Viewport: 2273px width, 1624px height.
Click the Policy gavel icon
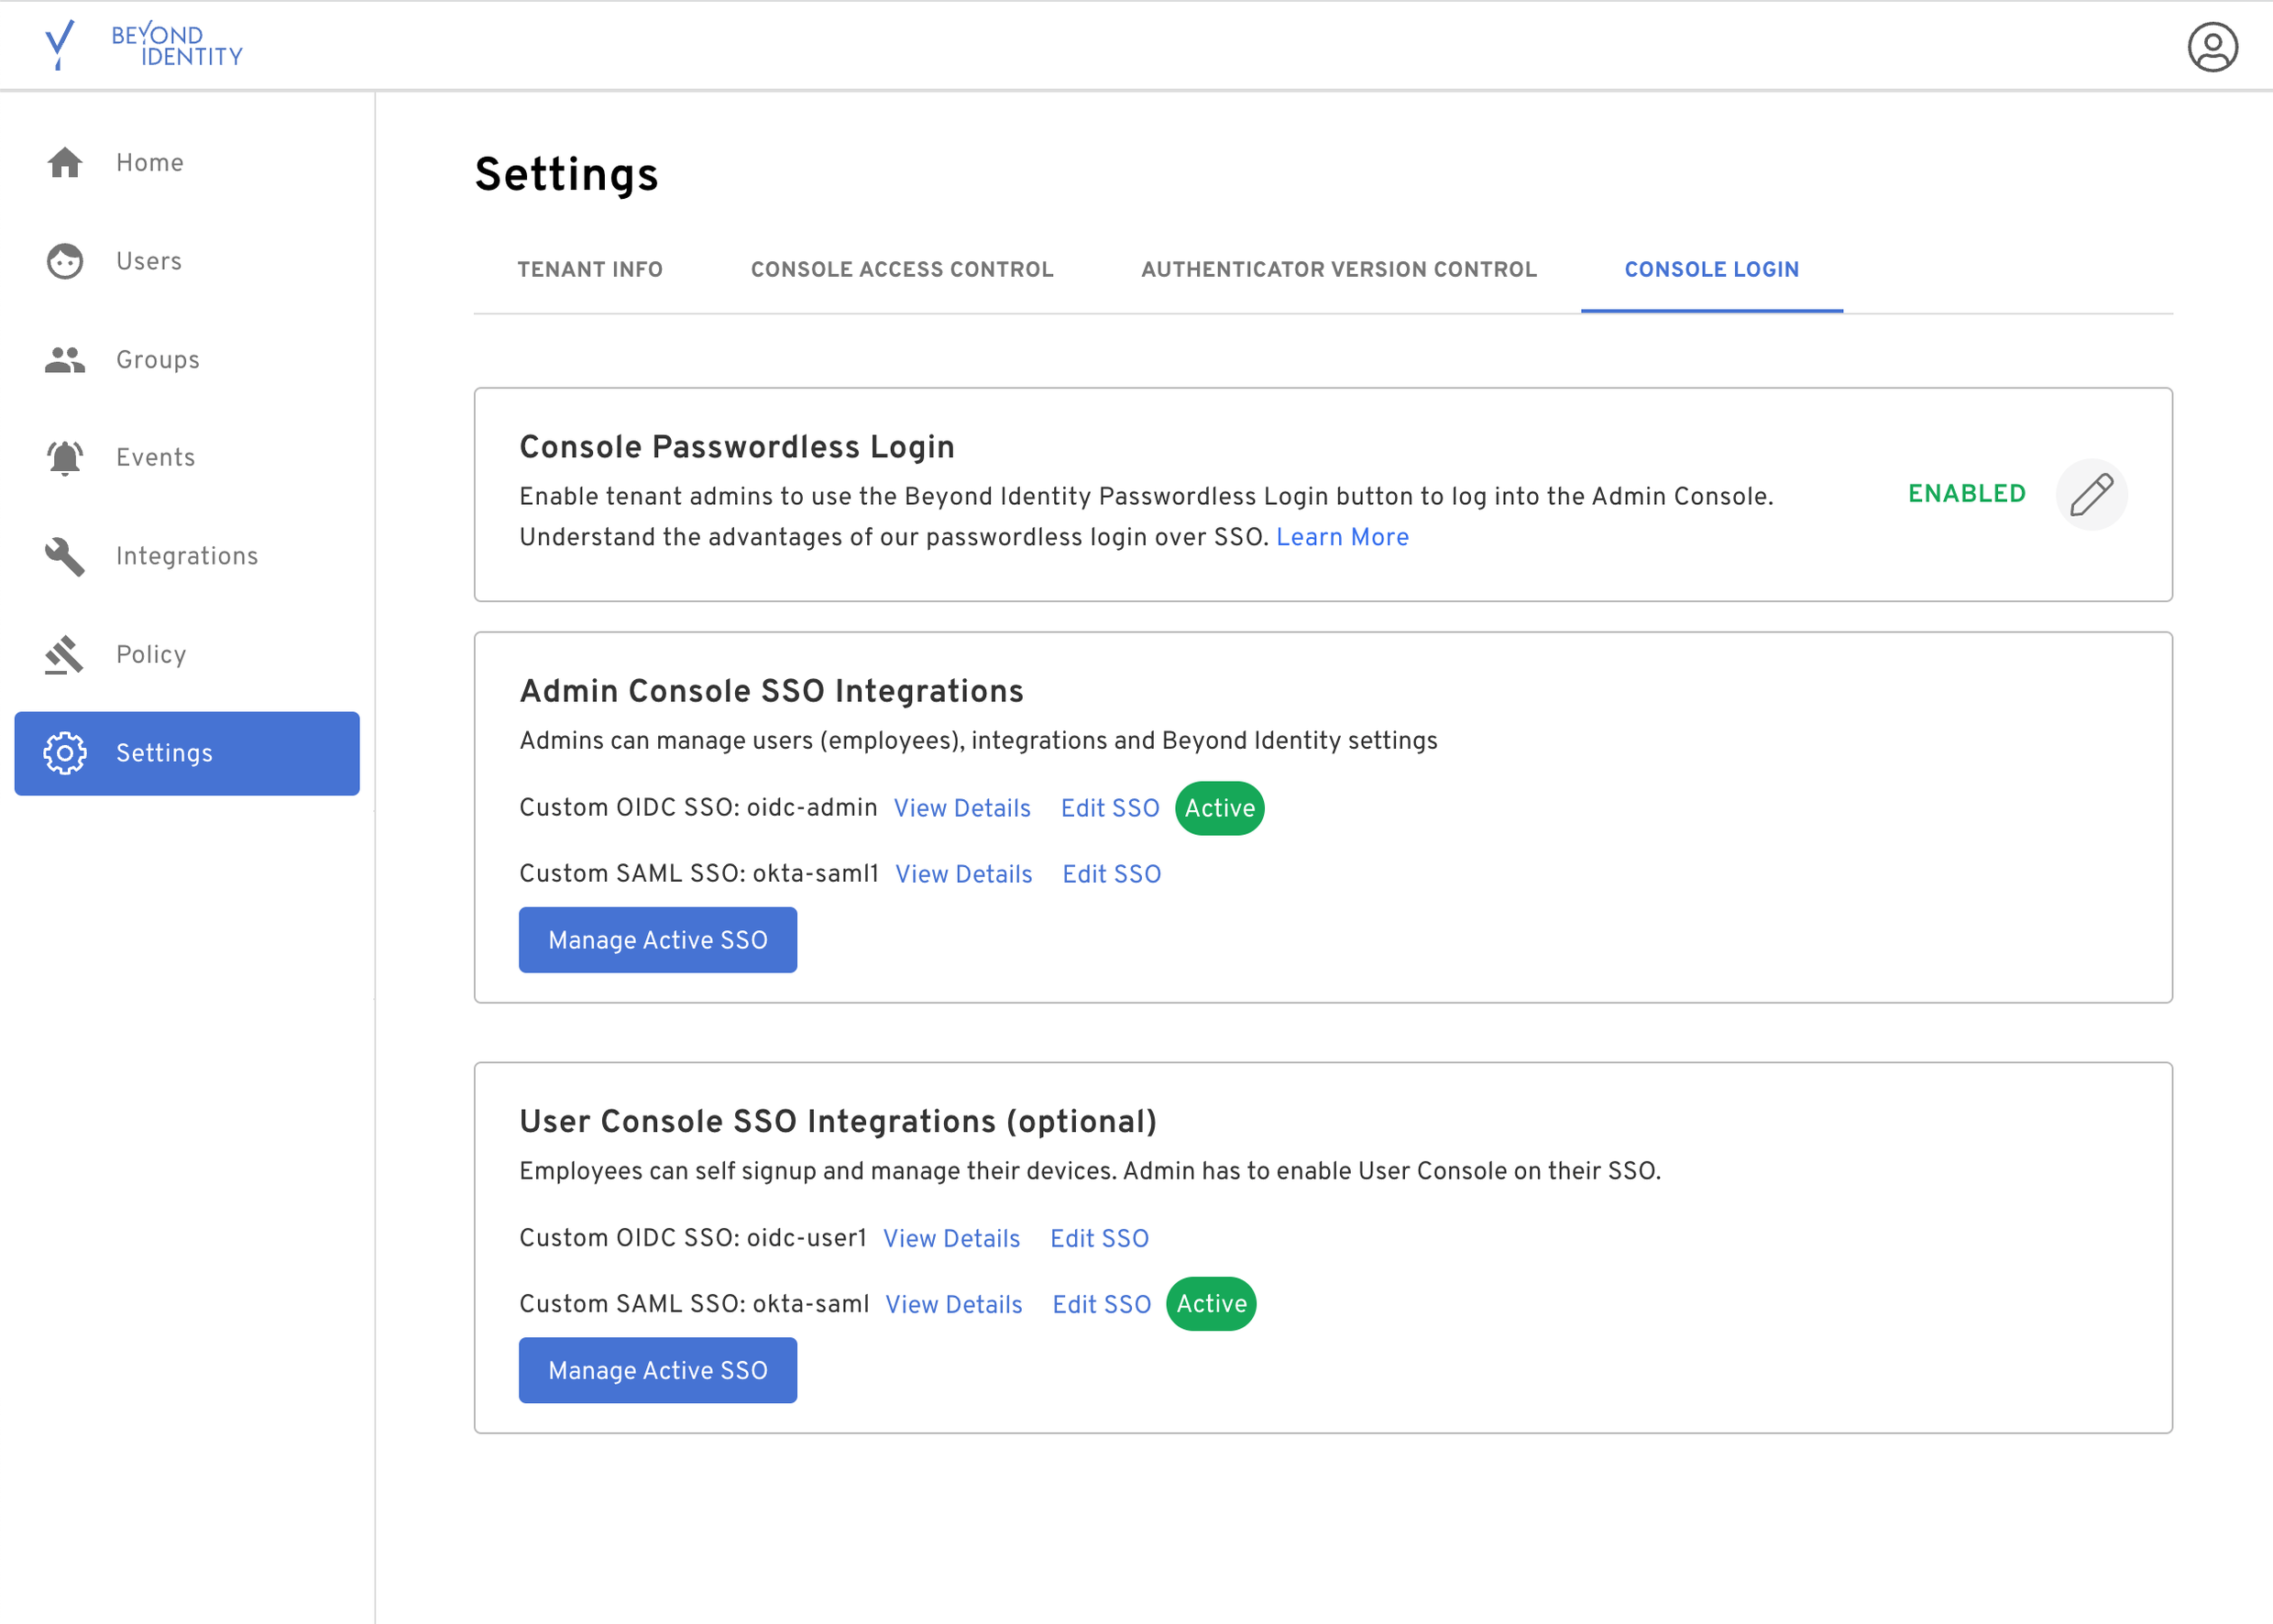(x=65, y=654)
